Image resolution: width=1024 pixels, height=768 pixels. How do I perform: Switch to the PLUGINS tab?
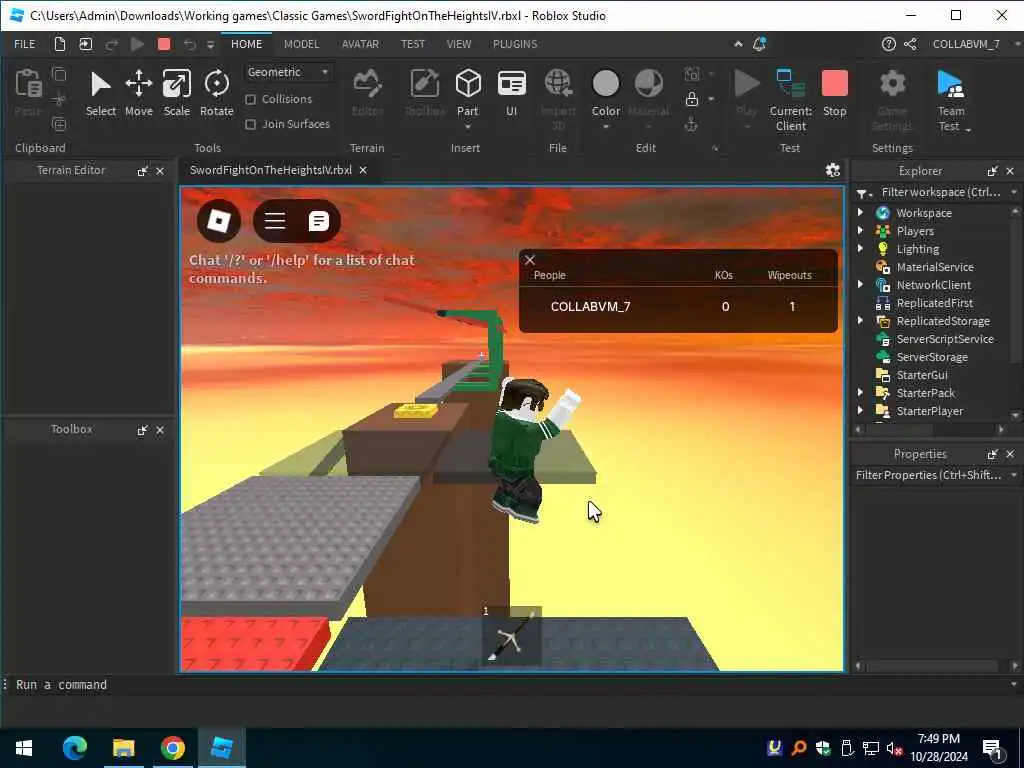point(515,44)
